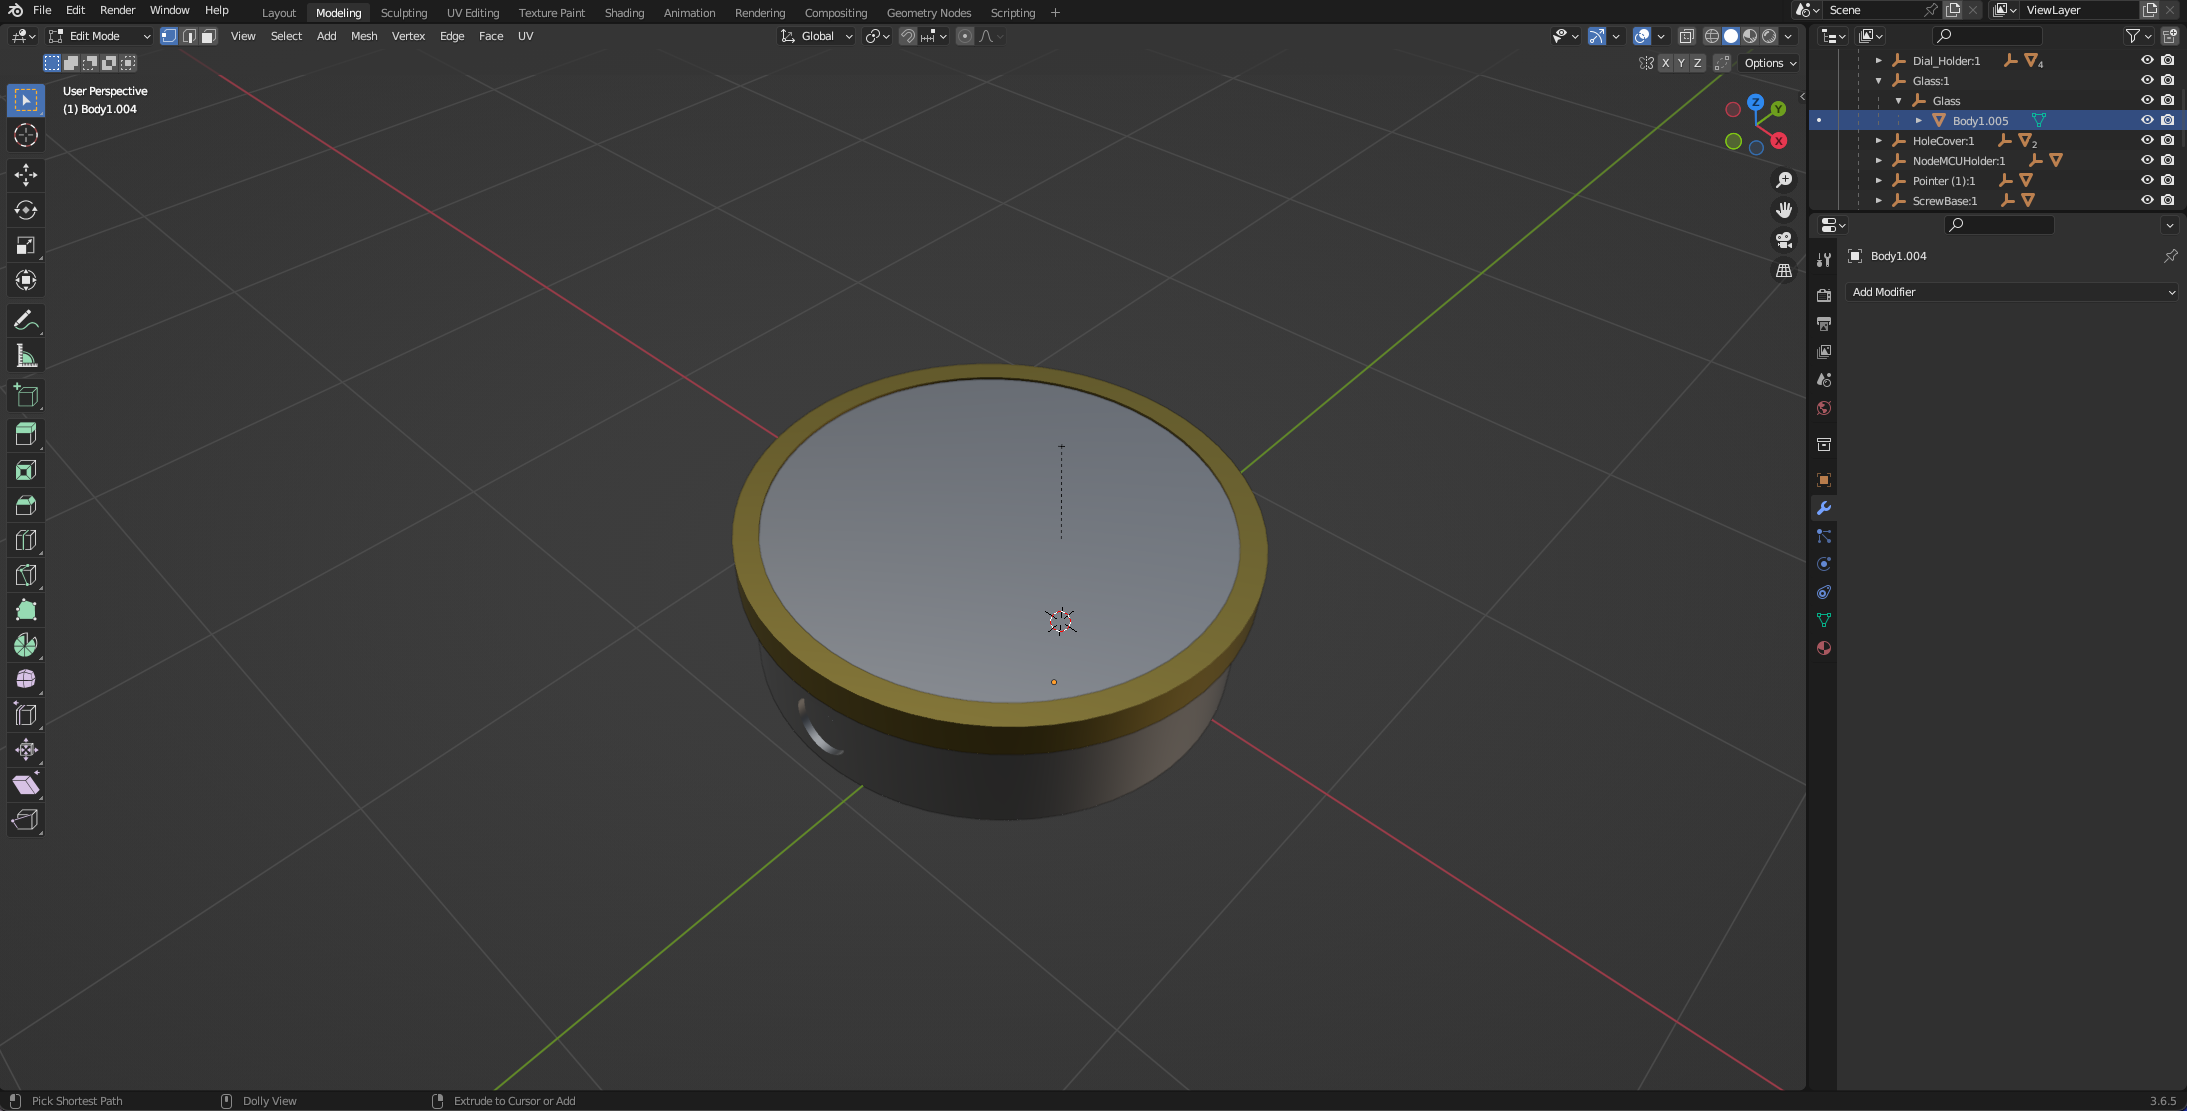Open the Physics properties tab
The height and width of the screenshot is (1111, 2187).
1824,564
